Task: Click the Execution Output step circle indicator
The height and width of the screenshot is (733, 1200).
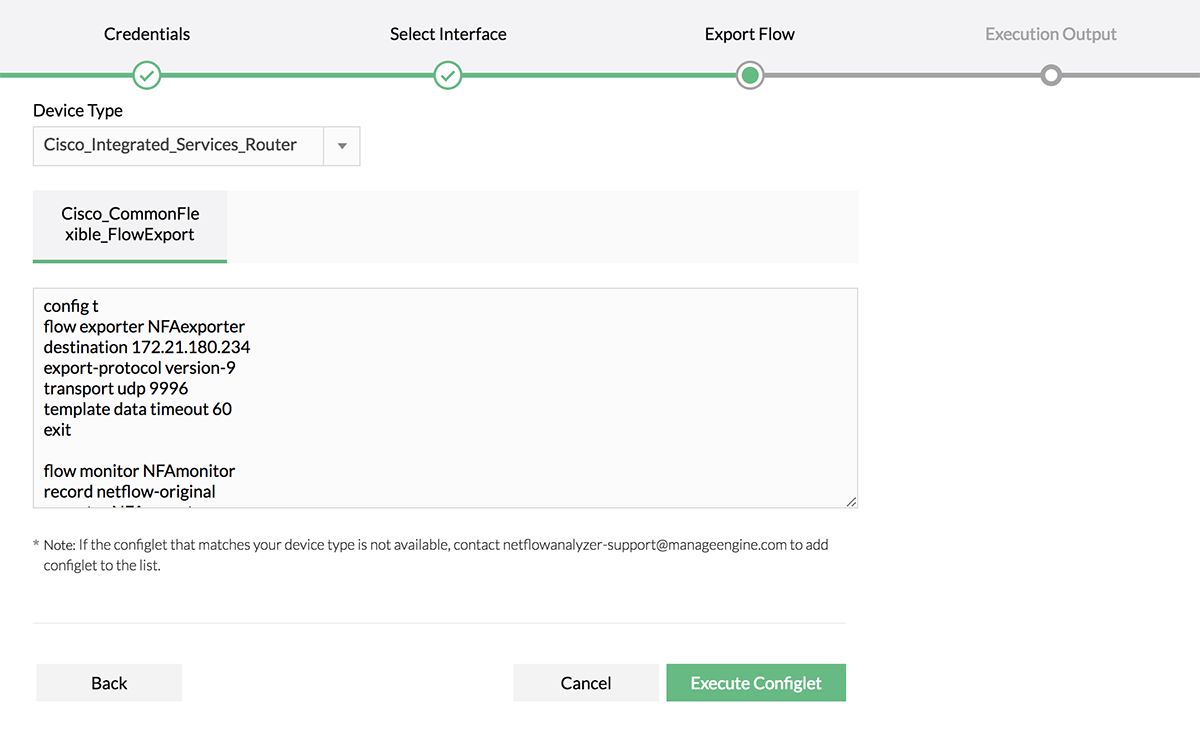Action: (x=1050, y=75)
